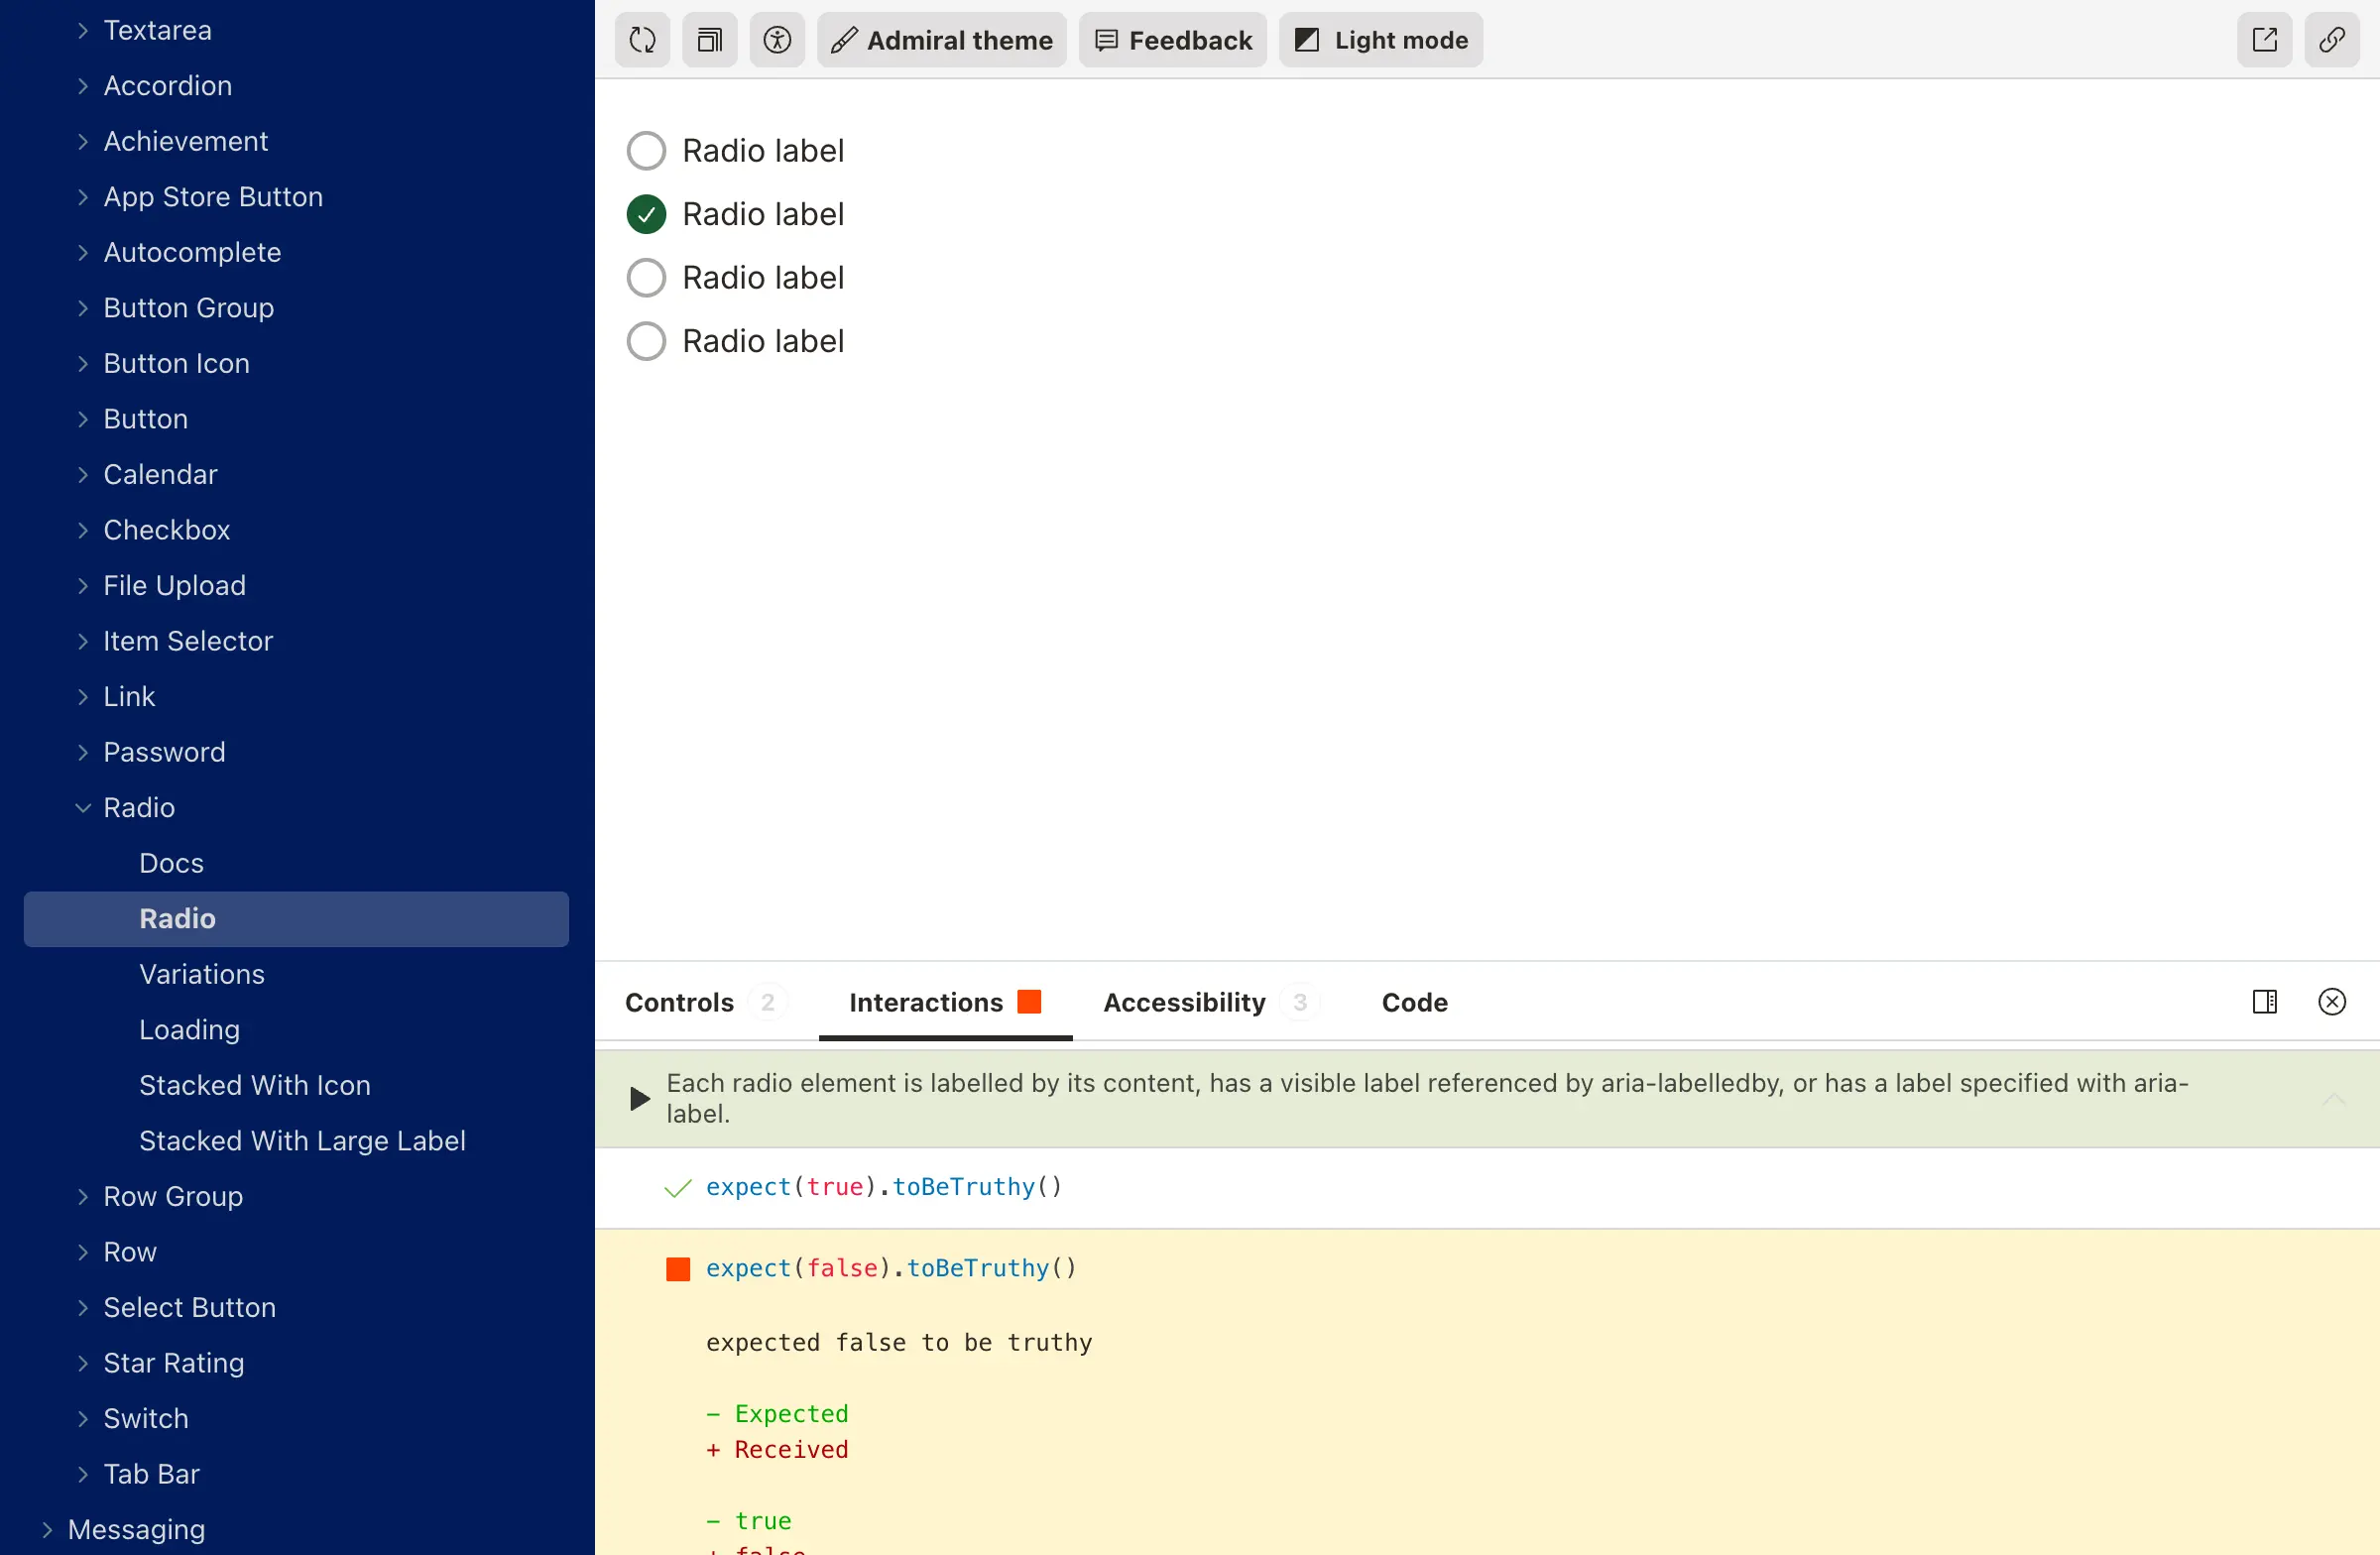
Task: Click play arrow on the interaction description
Action: [x=640, y=1099]
